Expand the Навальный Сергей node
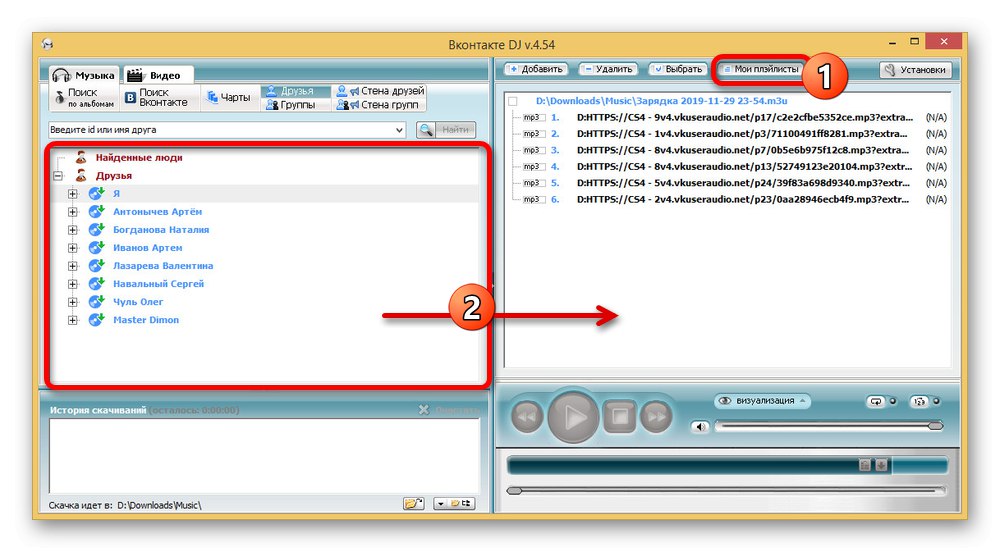The image size is (1000, 552). click(72, 284)
